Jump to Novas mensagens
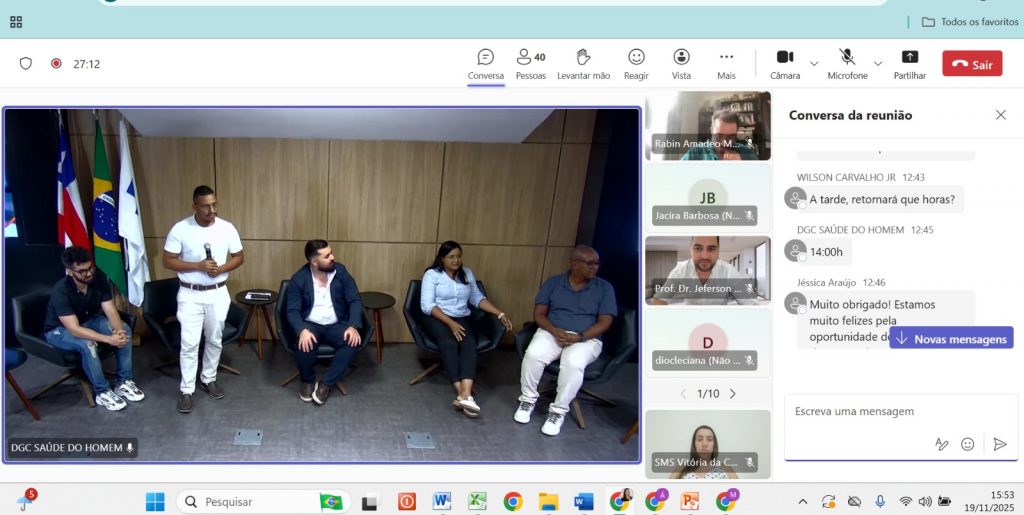This screenshot has height=515, width=1024. pos(951,339)
